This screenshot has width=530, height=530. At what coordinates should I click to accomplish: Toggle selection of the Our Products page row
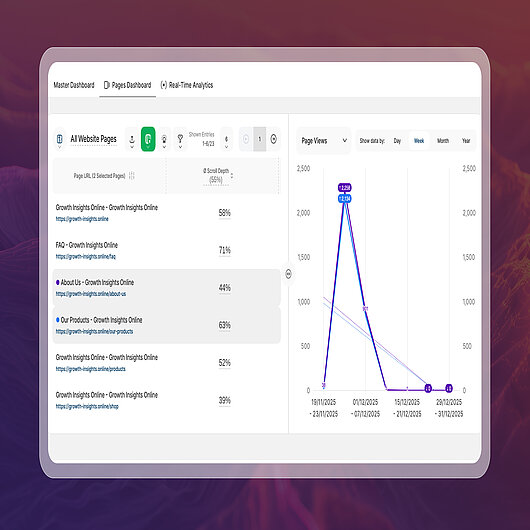pos(167,325)
